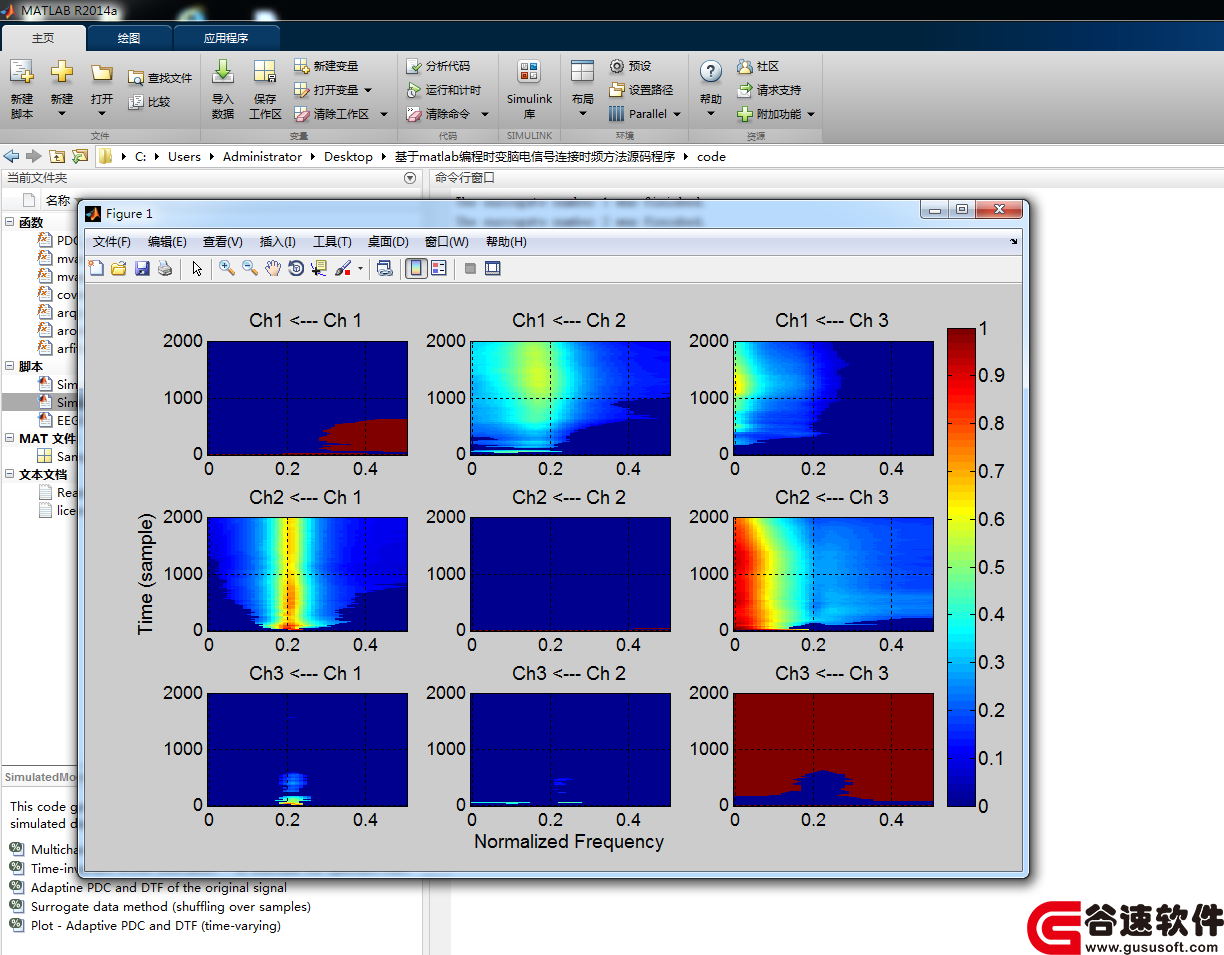Click Analyze Code (分析代码) button
Viewport: 1224px width, 955px height.
pos(438,66)
